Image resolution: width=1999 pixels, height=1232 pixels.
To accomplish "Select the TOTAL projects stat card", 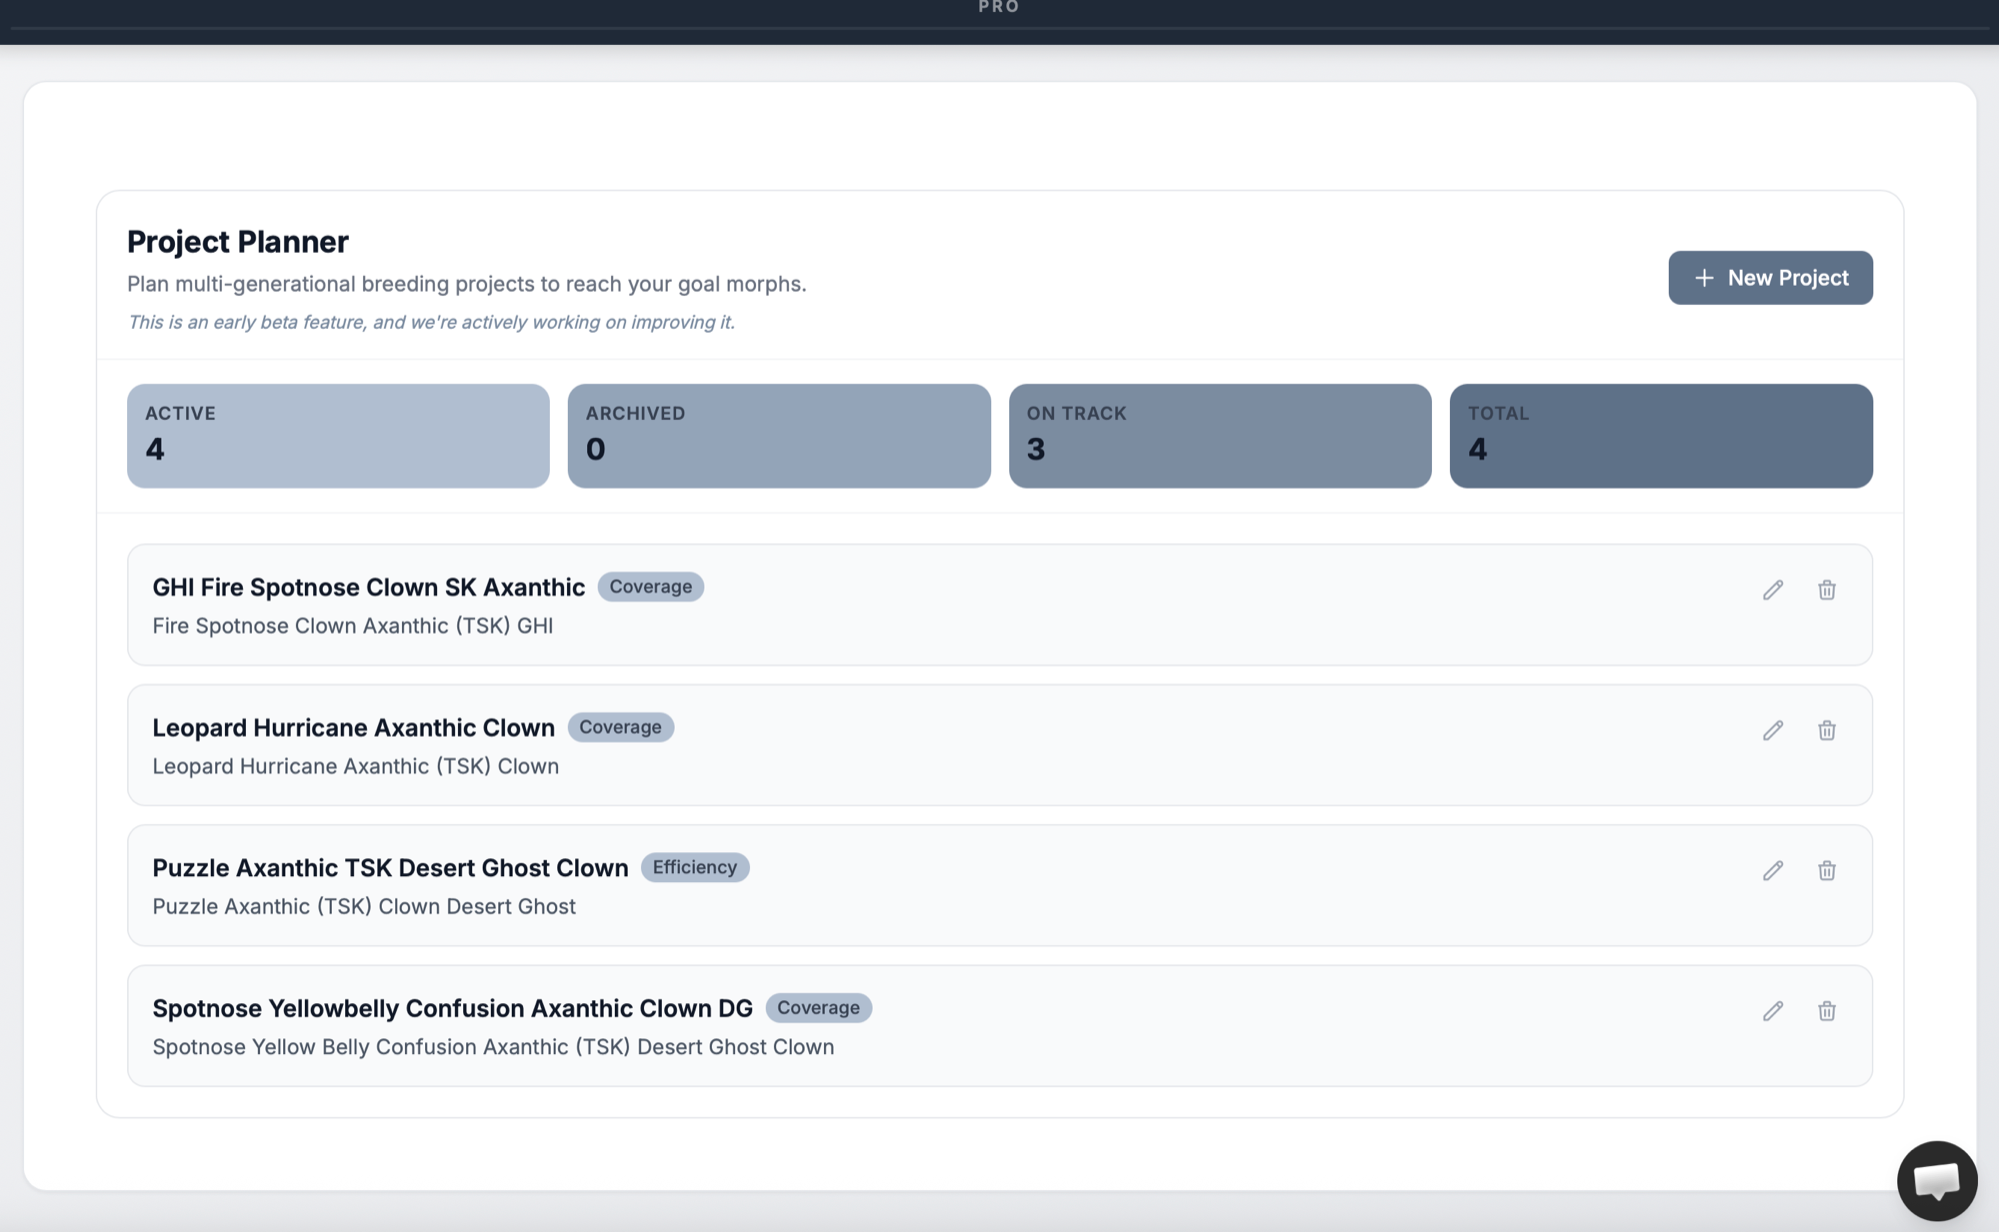I will click(x=1661, y=435).
